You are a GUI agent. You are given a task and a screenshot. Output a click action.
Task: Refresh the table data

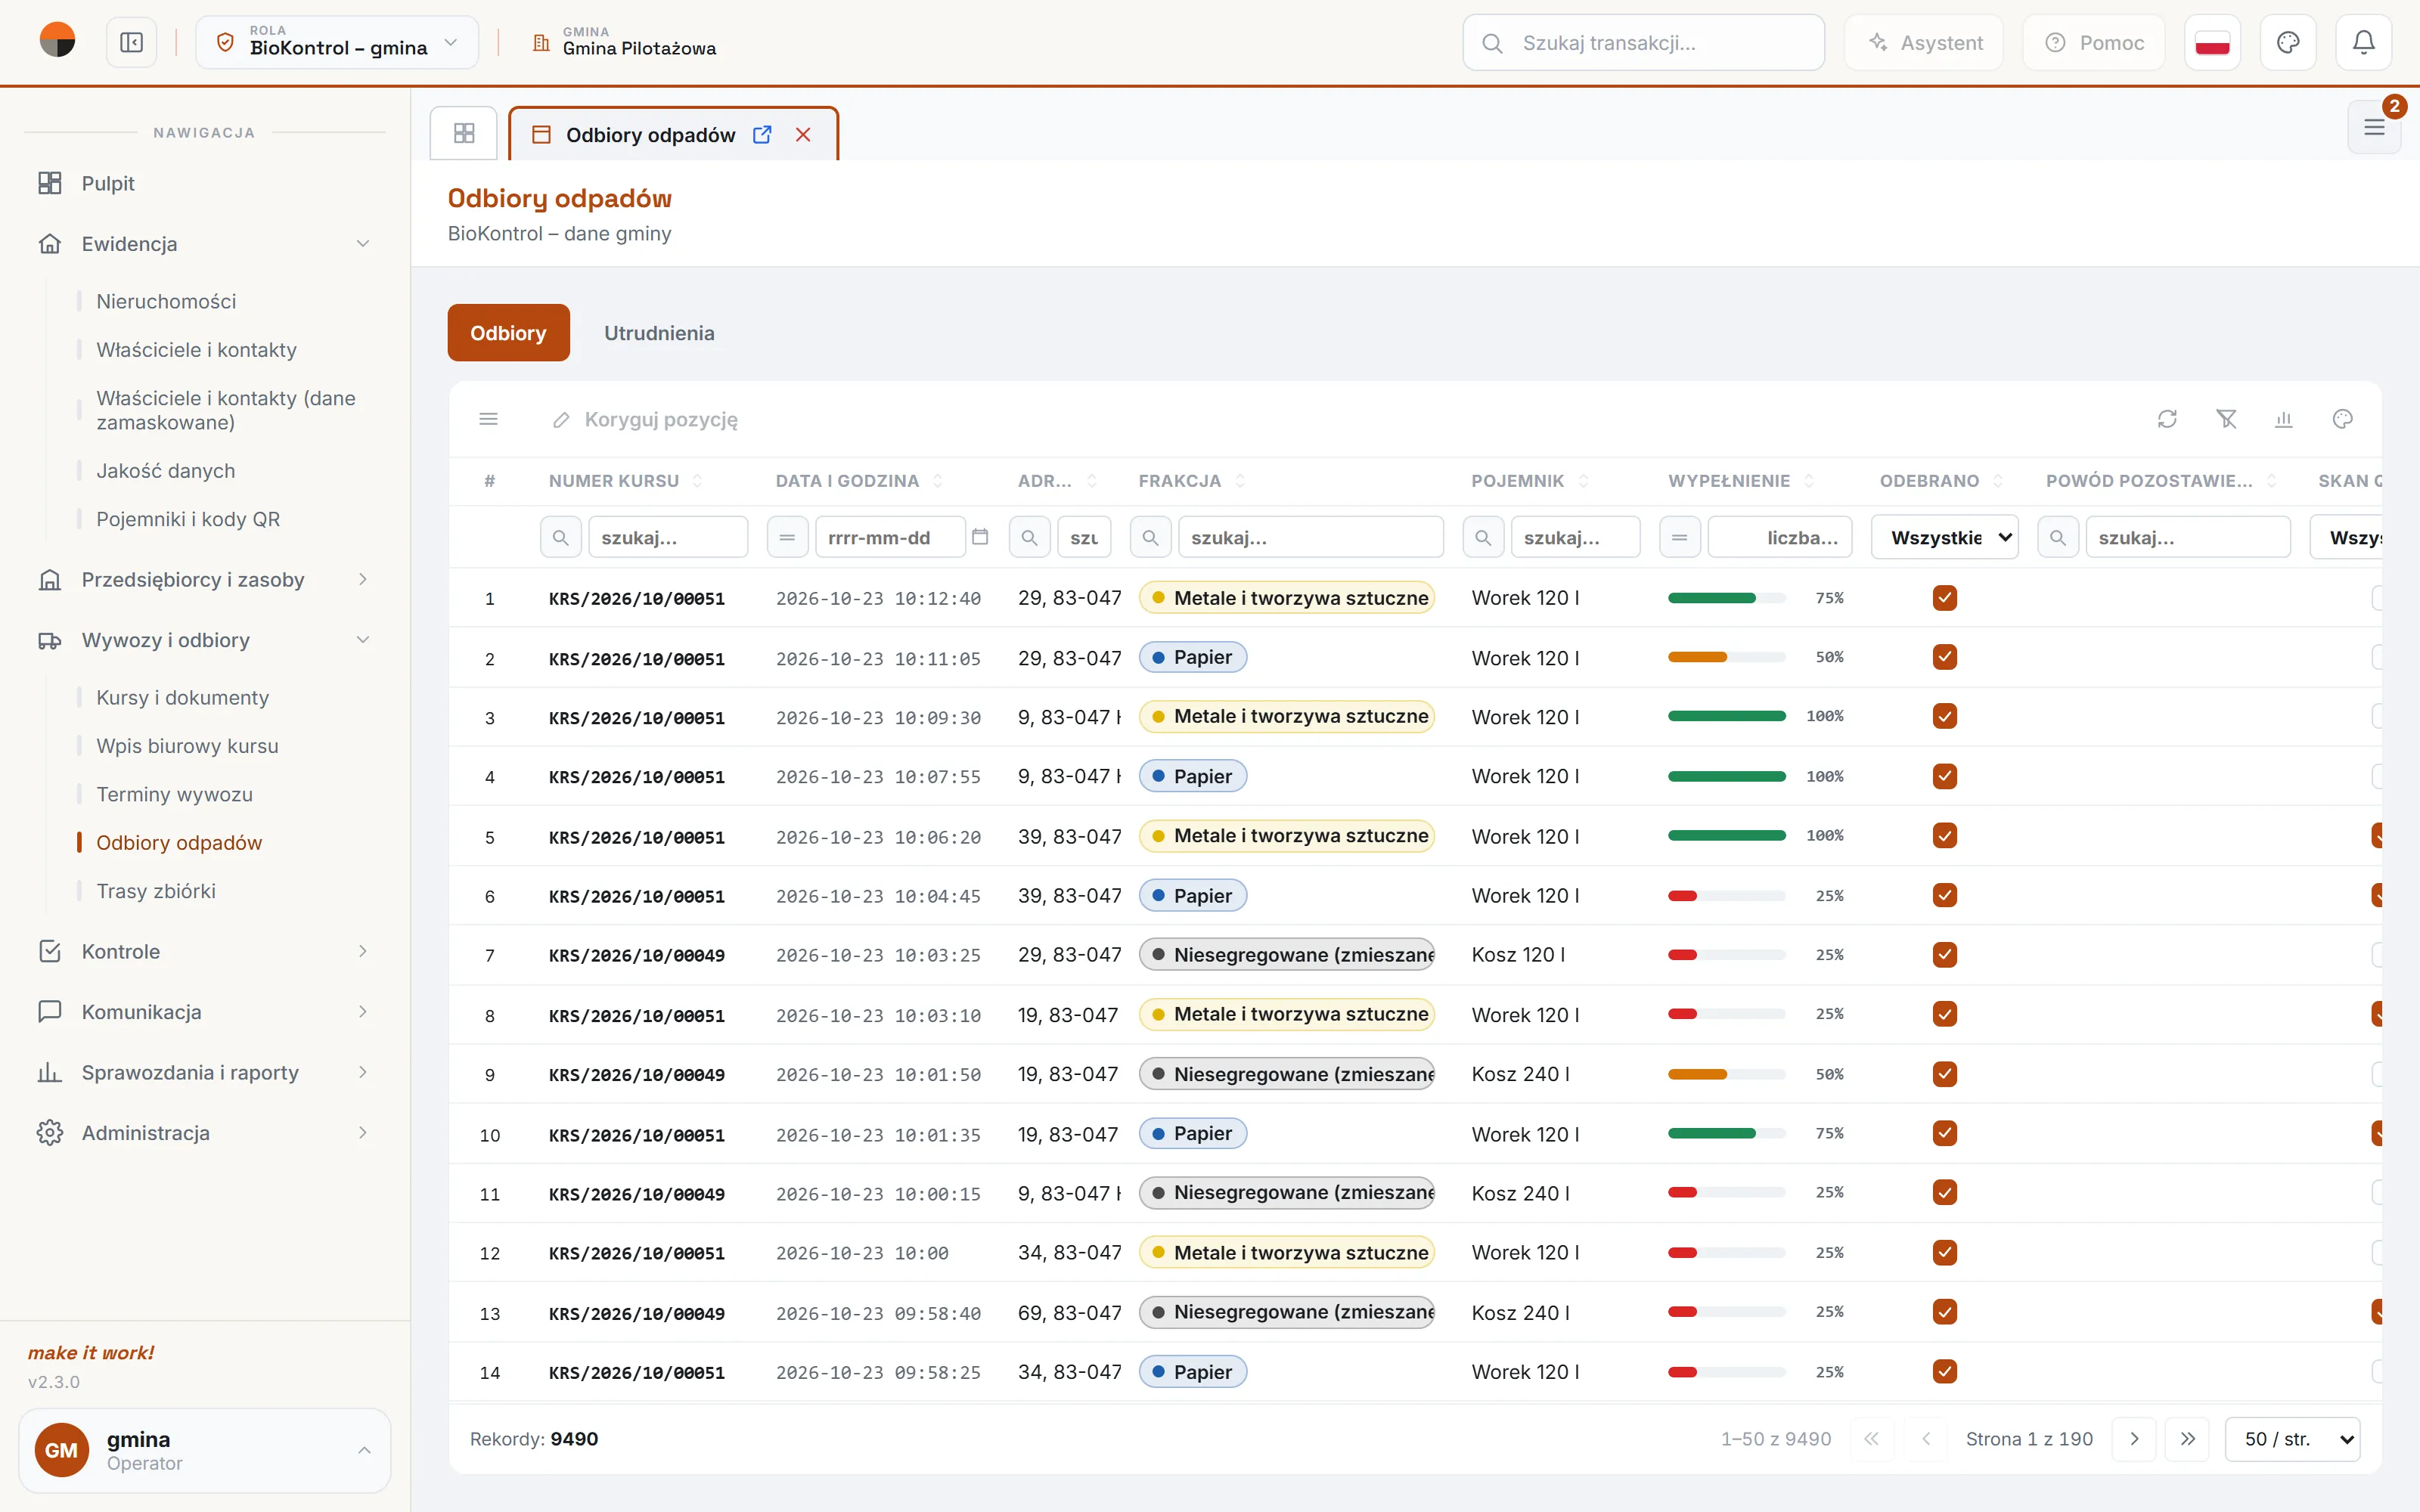tap(2167, 419)
